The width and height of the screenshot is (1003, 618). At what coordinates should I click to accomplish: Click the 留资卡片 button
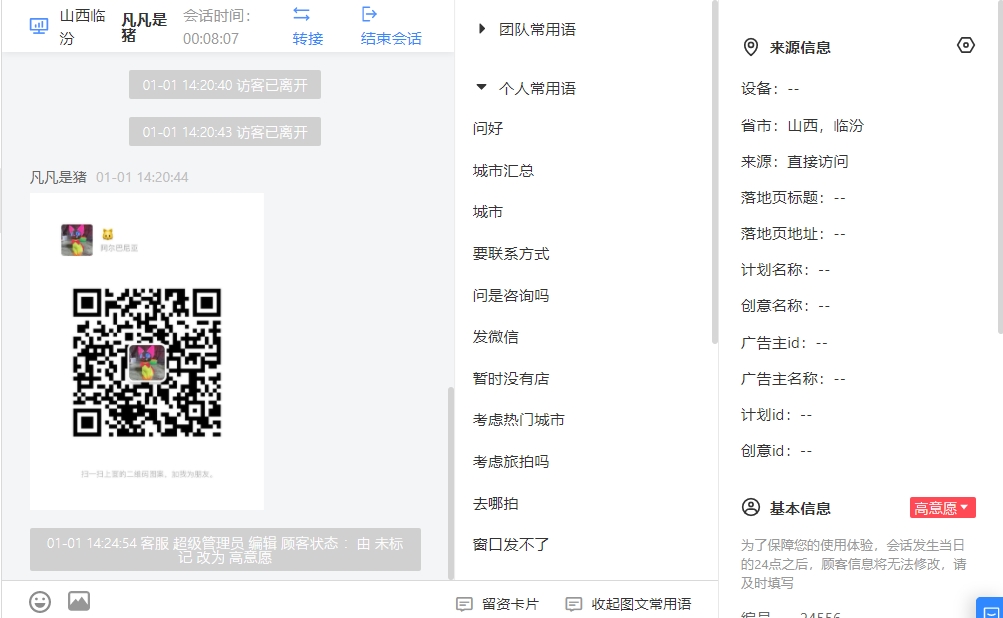click(x=498, y=604)
